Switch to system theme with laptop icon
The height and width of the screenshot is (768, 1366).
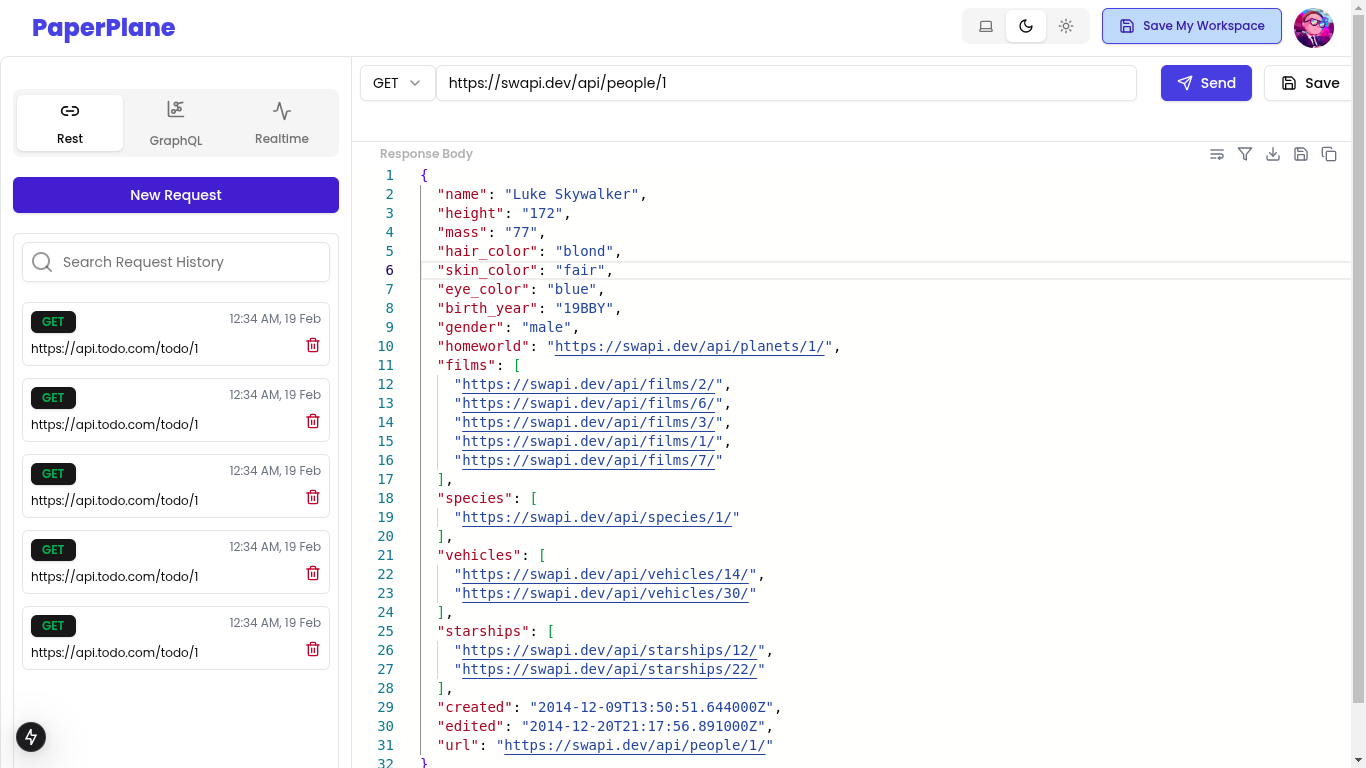[986, 27]
